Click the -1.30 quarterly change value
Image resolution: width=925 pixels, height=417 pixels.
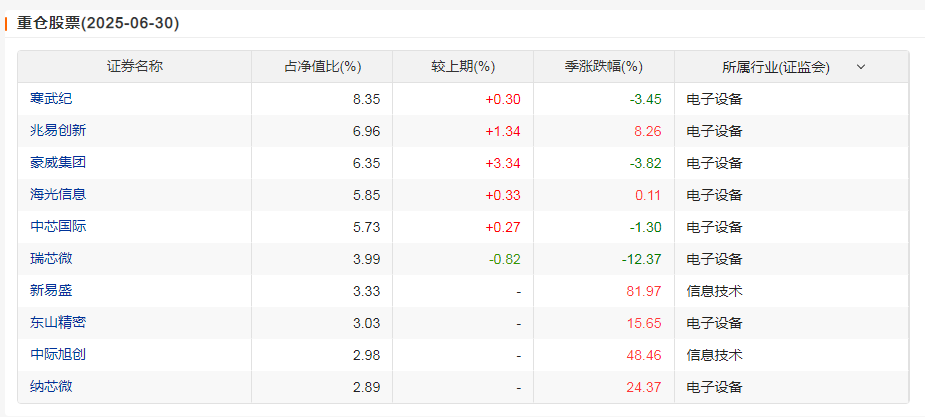[646, 227]
